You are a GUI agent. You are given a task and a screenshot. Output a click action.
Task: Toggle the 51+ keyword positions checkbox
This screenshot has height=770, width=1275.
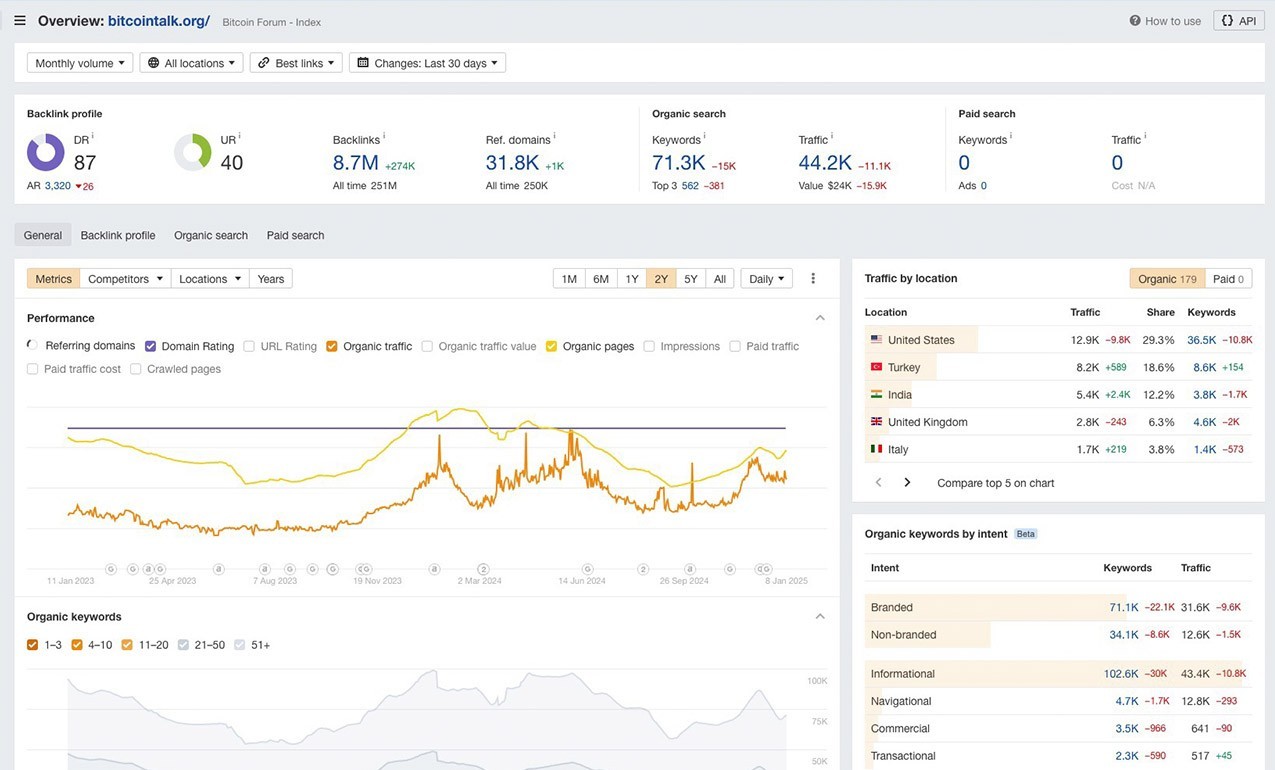pyautogui.click(x=239, y=645)
